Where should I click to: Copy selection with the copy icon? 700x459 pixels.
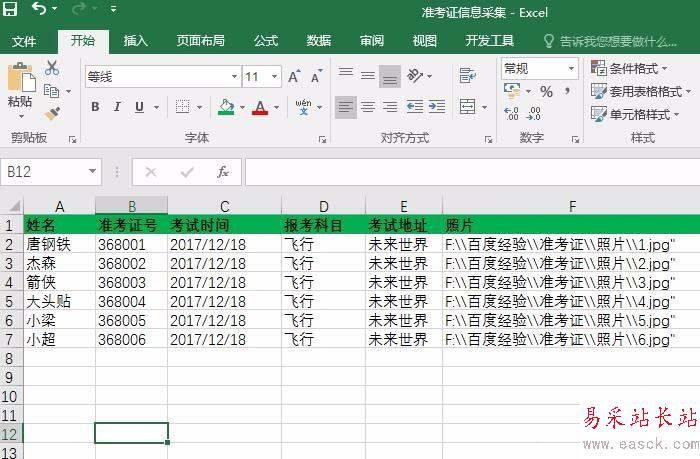pos(52,91)
